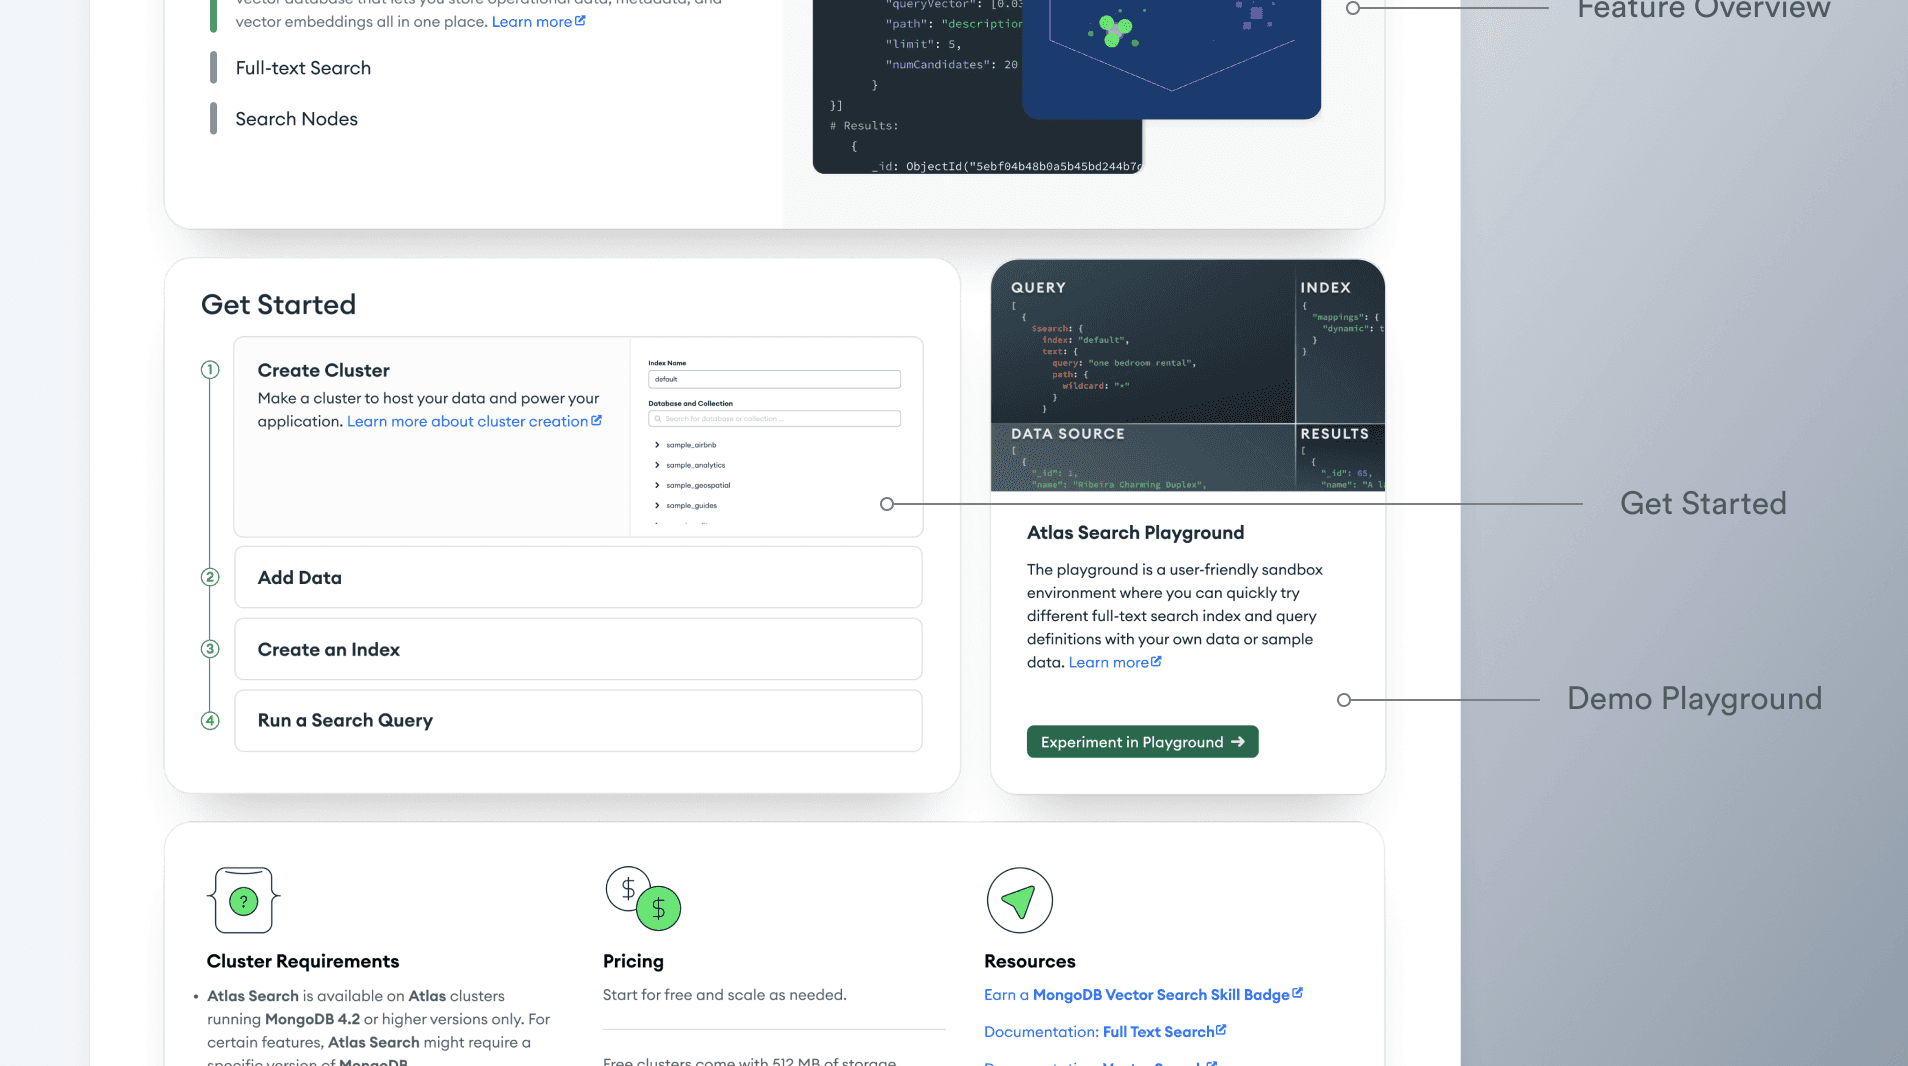
Task: Expand the sample_geospatial database chevron
Action: pos(657,485)
